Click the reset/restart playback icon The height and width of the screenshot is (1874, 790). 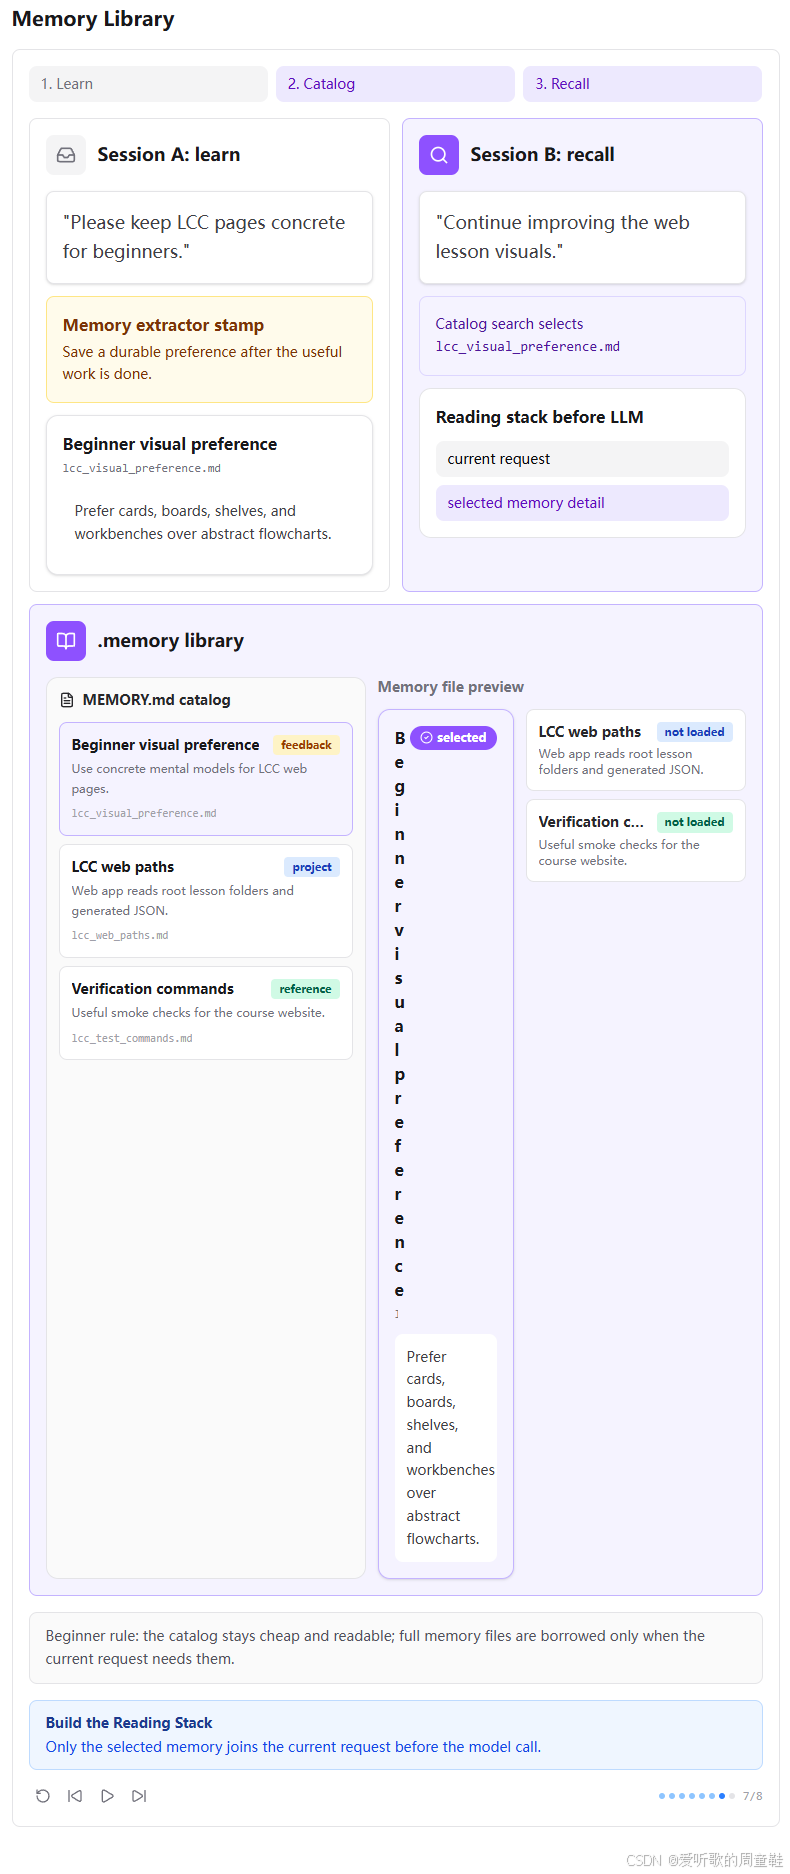[43, 1796]
